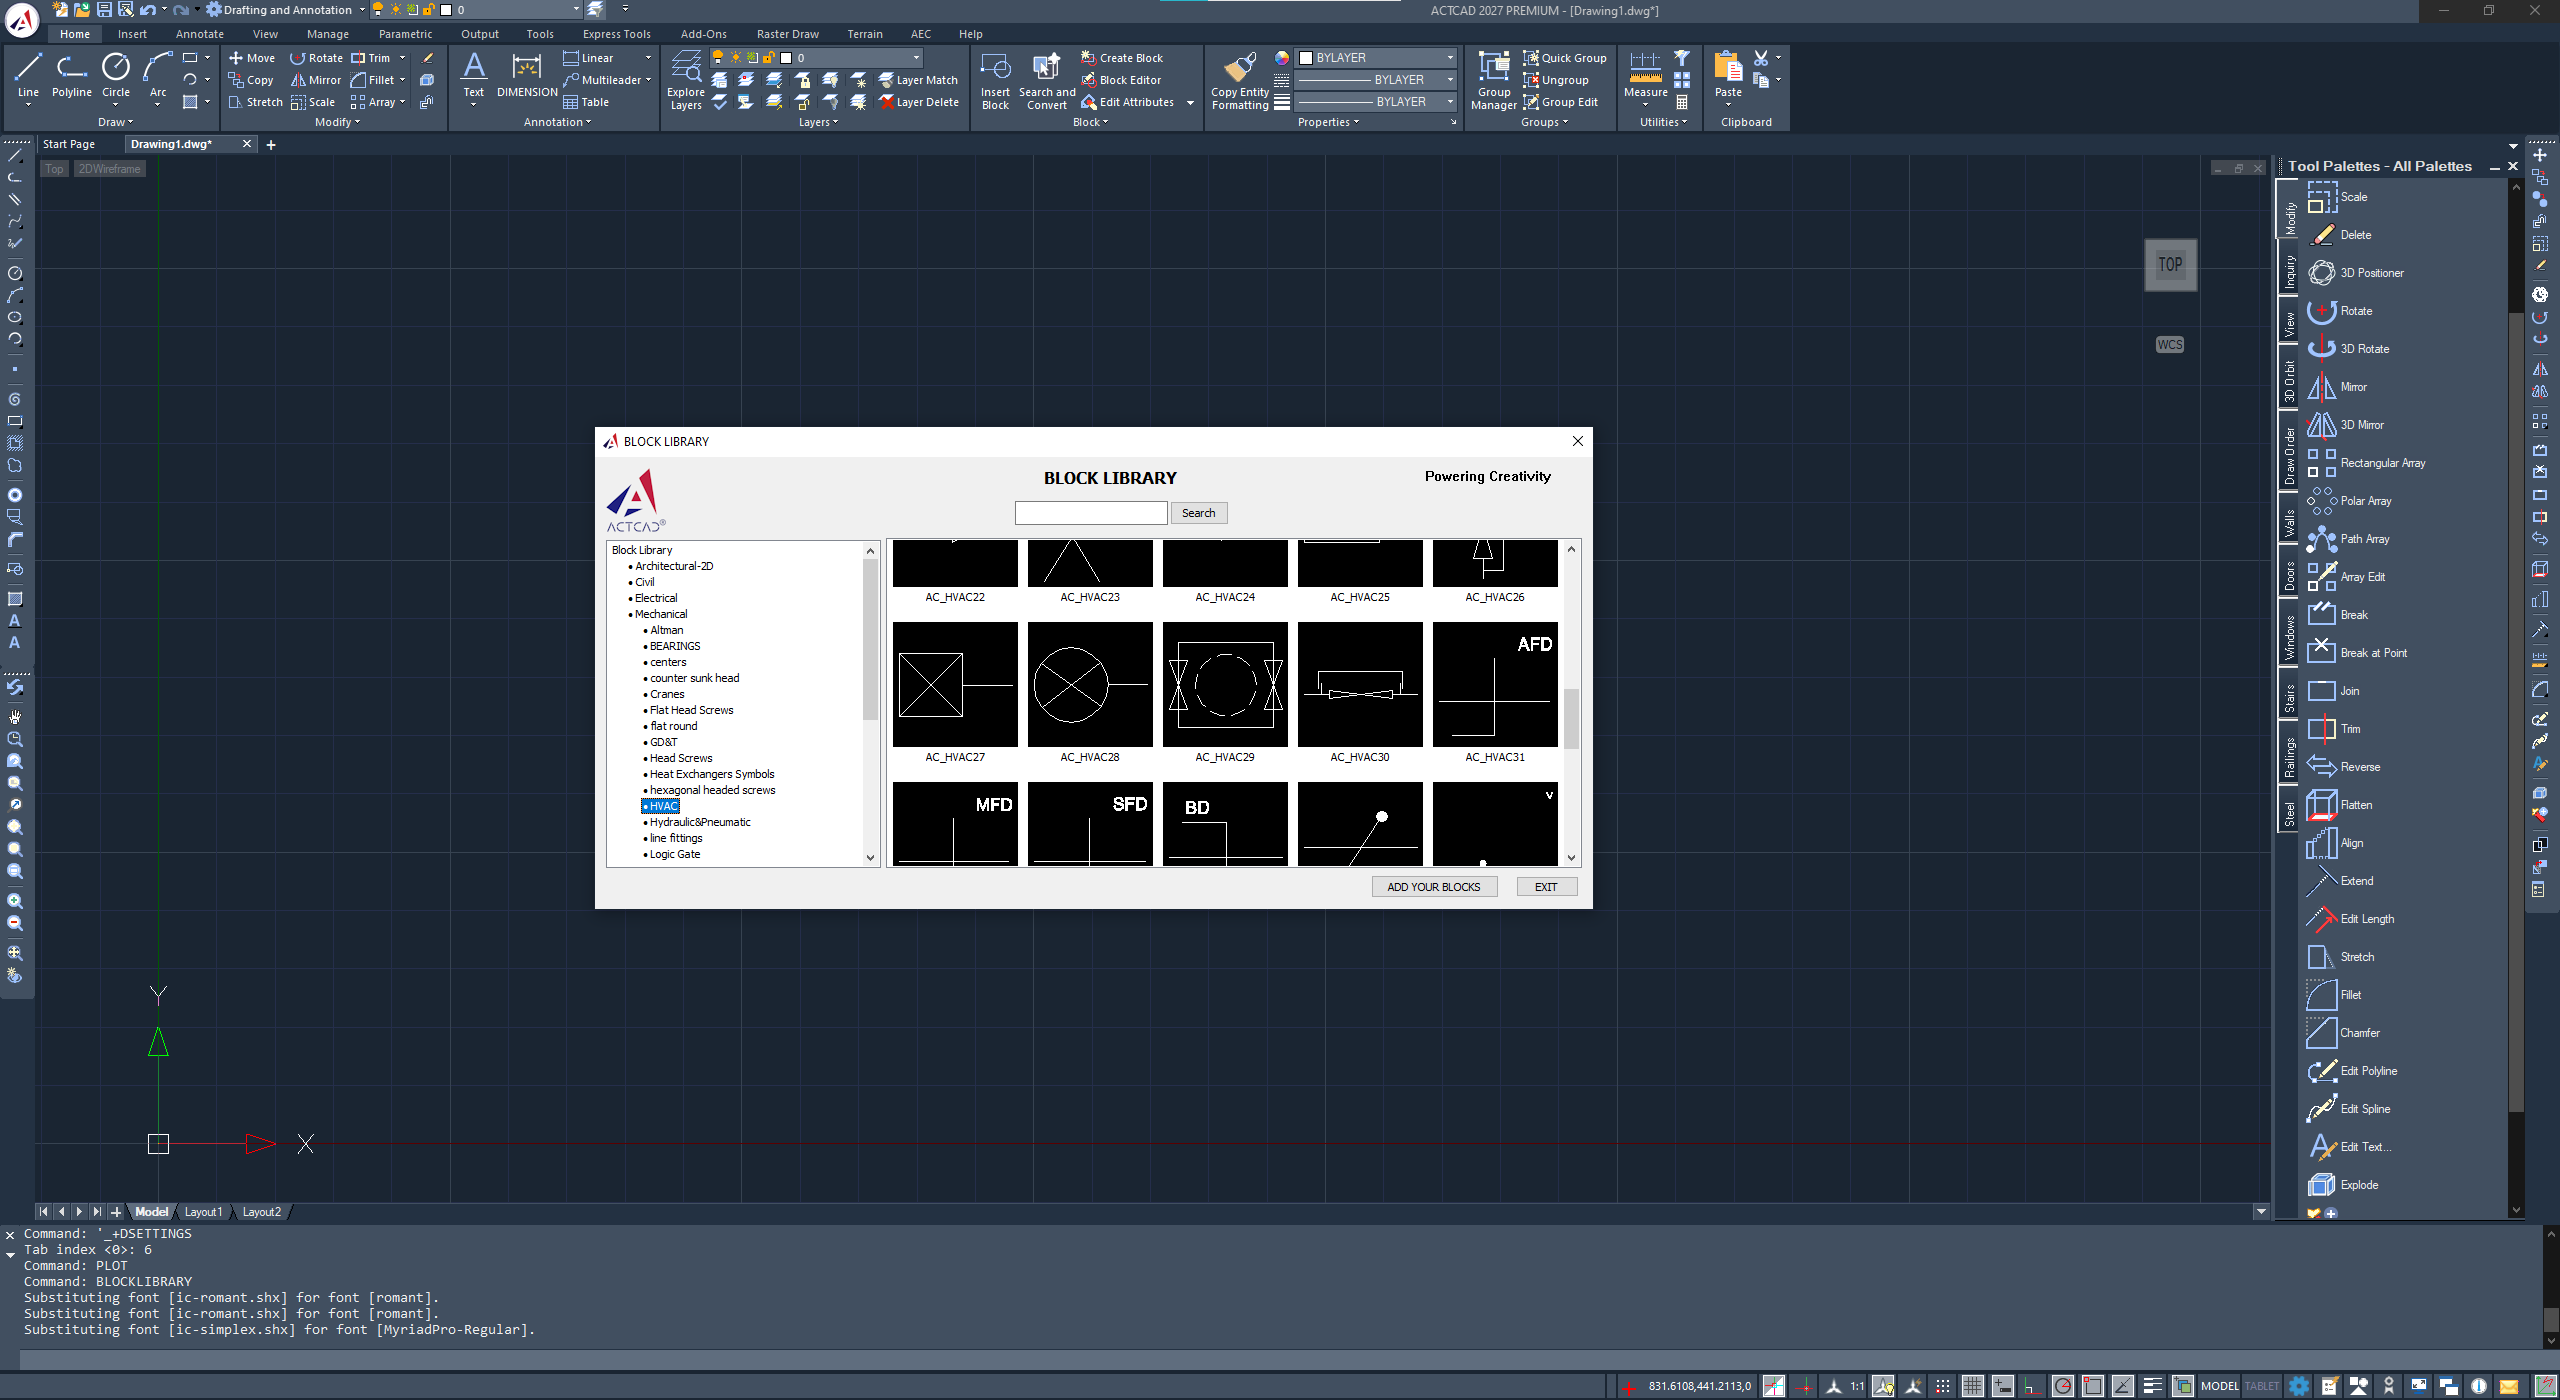Switch to the Express Tools tab
The image size is (2560, 1400).
pos(617,34)
